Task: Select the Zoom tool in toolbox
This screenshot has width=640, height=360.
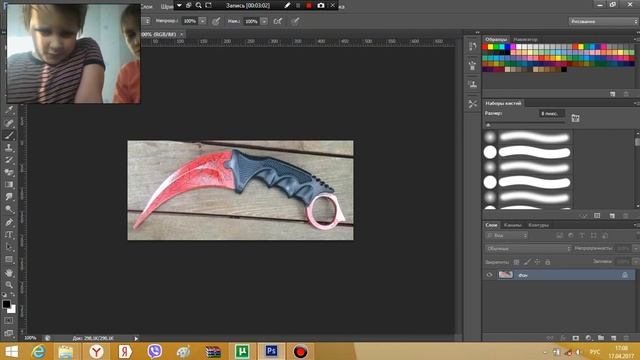Action: [x=9, y=284]
